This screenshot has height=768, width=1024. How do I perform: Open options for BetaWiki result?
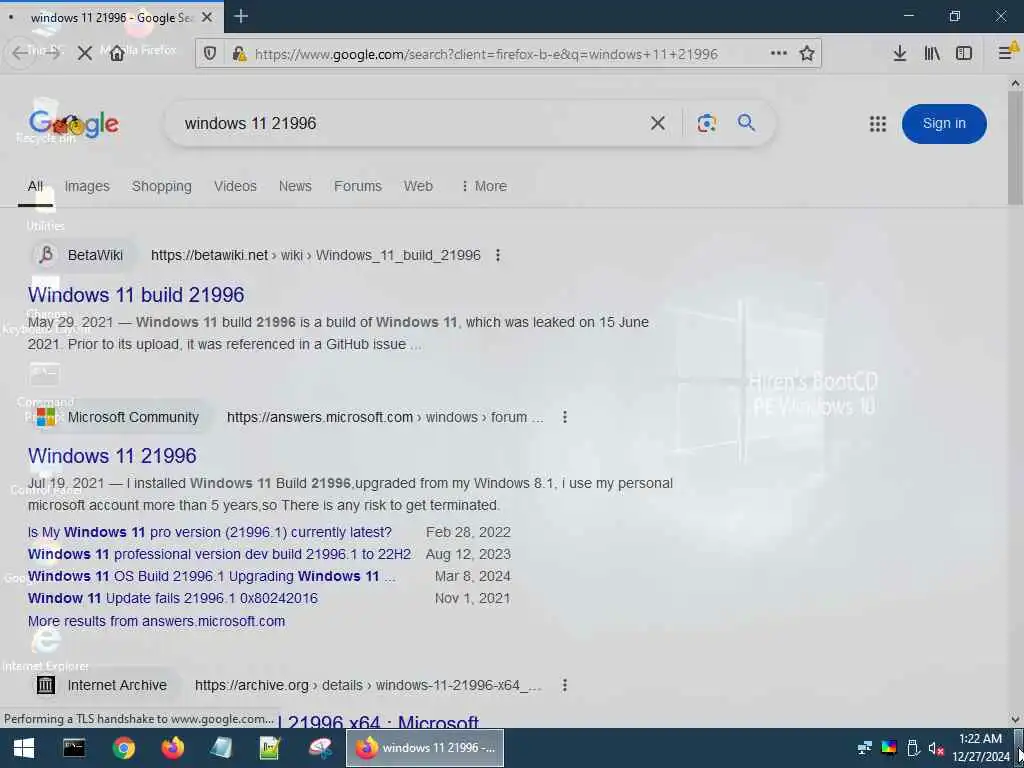(x=498, y=255)
